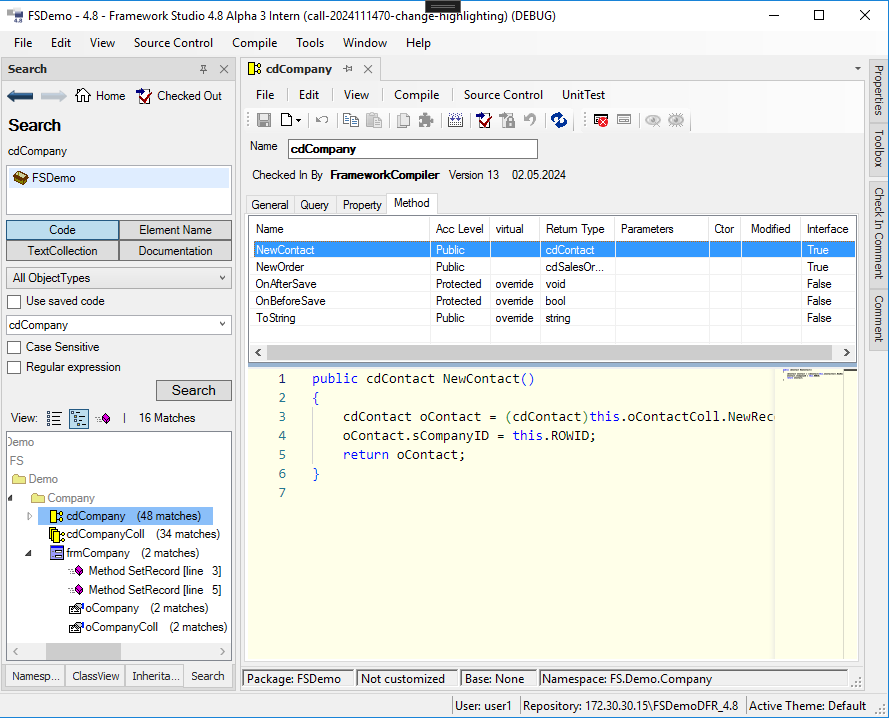Open the Source Control main menu
This screenshot has width=889, height=718.
click(x=173, y=43)
